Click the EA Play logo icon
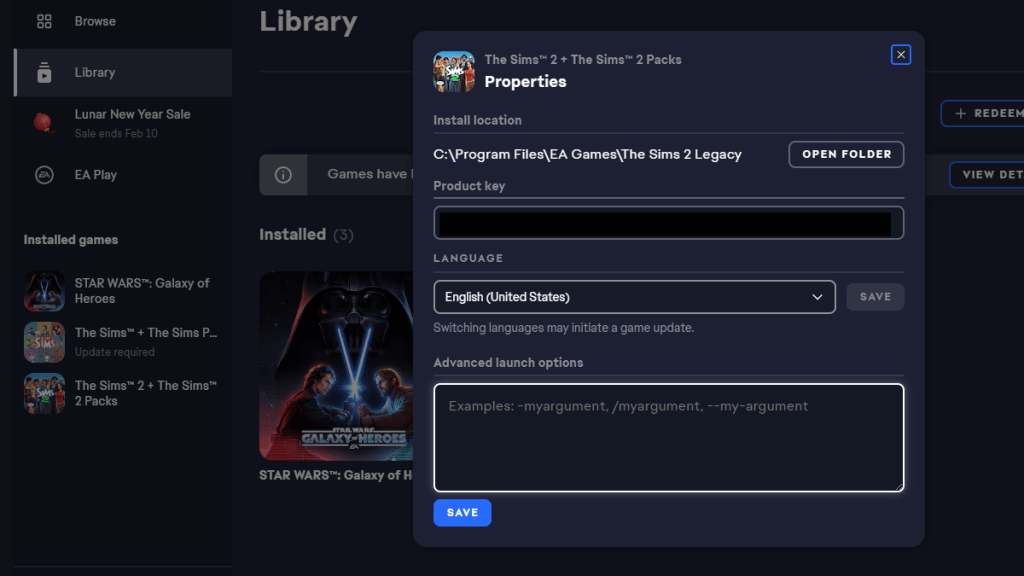 click(x=44, y=175)
